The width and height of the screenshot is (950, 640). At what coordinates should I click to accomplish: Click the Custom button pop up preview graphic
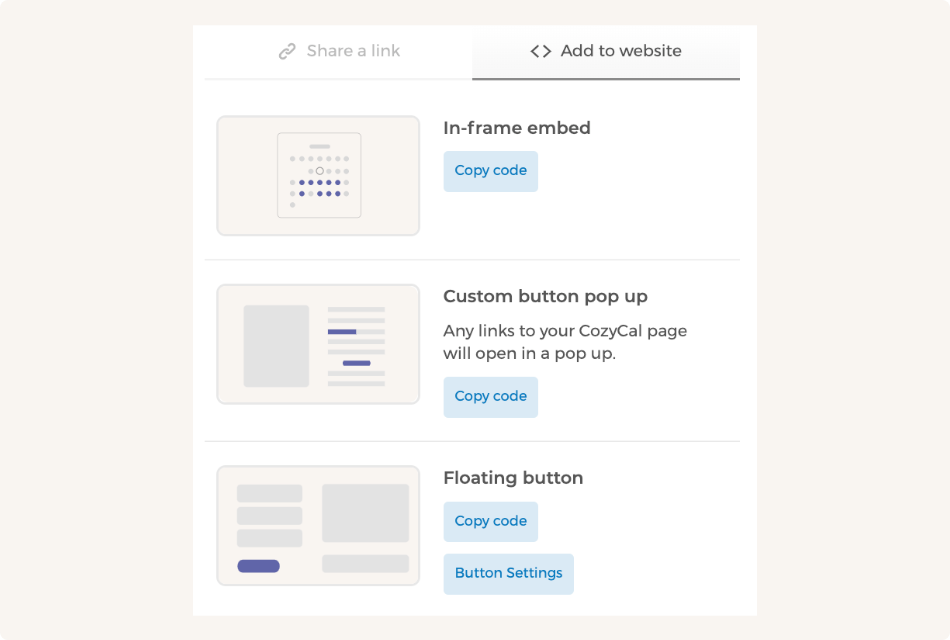pyautogui.click(x=317, y=343)
